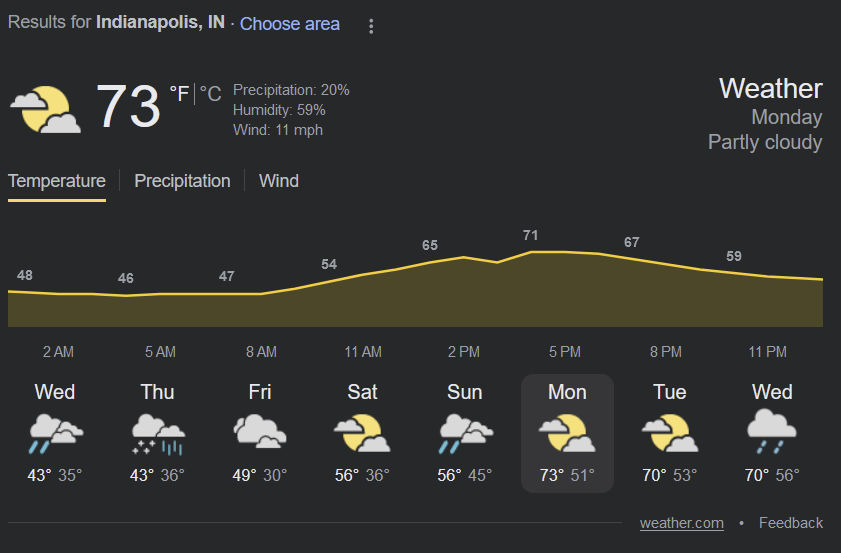Select the highlighted Mon forecast card
This screenshot has width=841, height=553.
(567, 433)
